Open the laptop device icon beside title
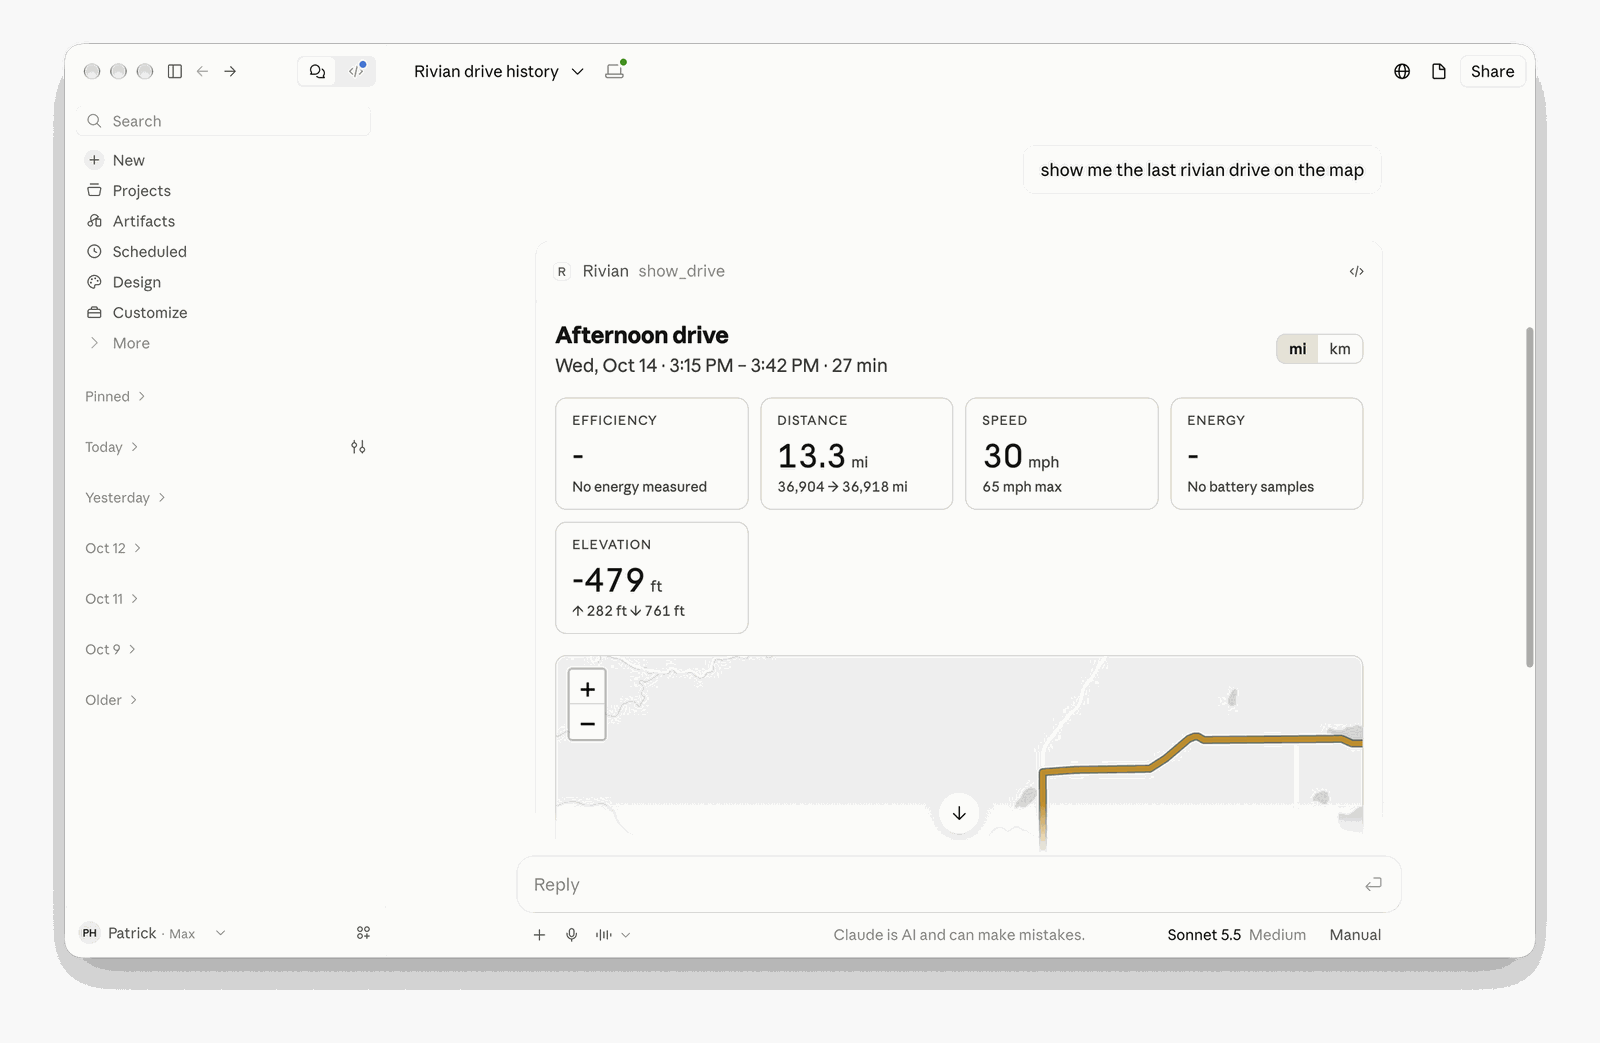This screenshot has height=1043, width=1600. 615,71
